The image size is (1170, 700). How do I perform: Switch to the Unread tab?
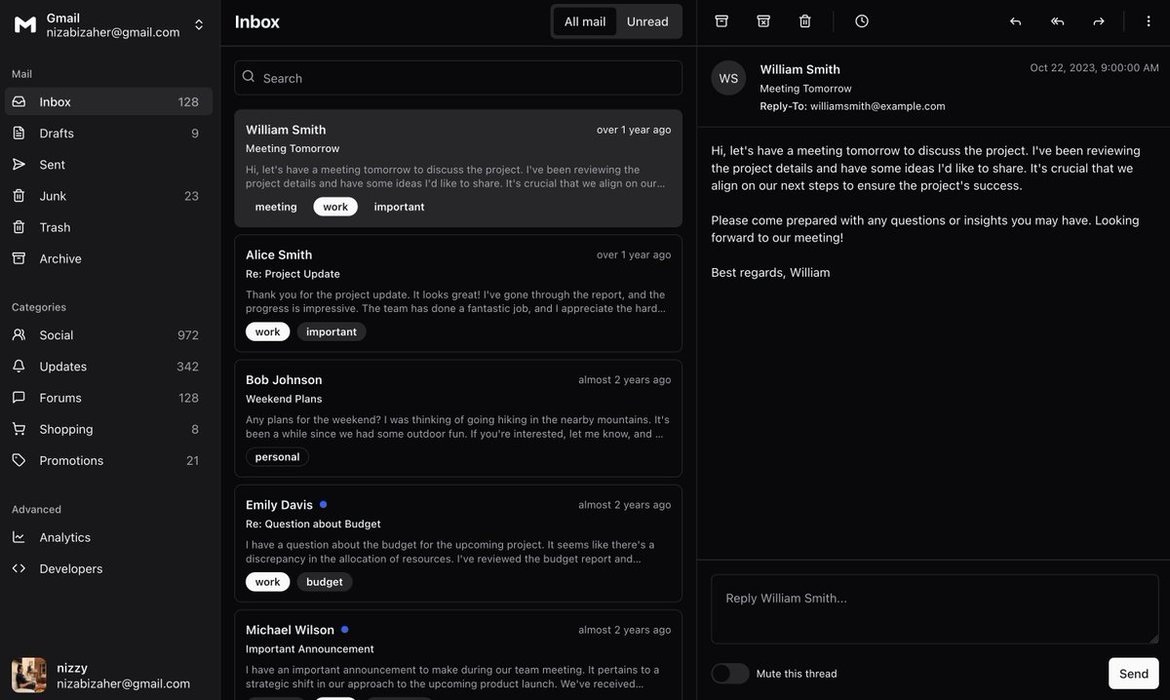(647, 22)
